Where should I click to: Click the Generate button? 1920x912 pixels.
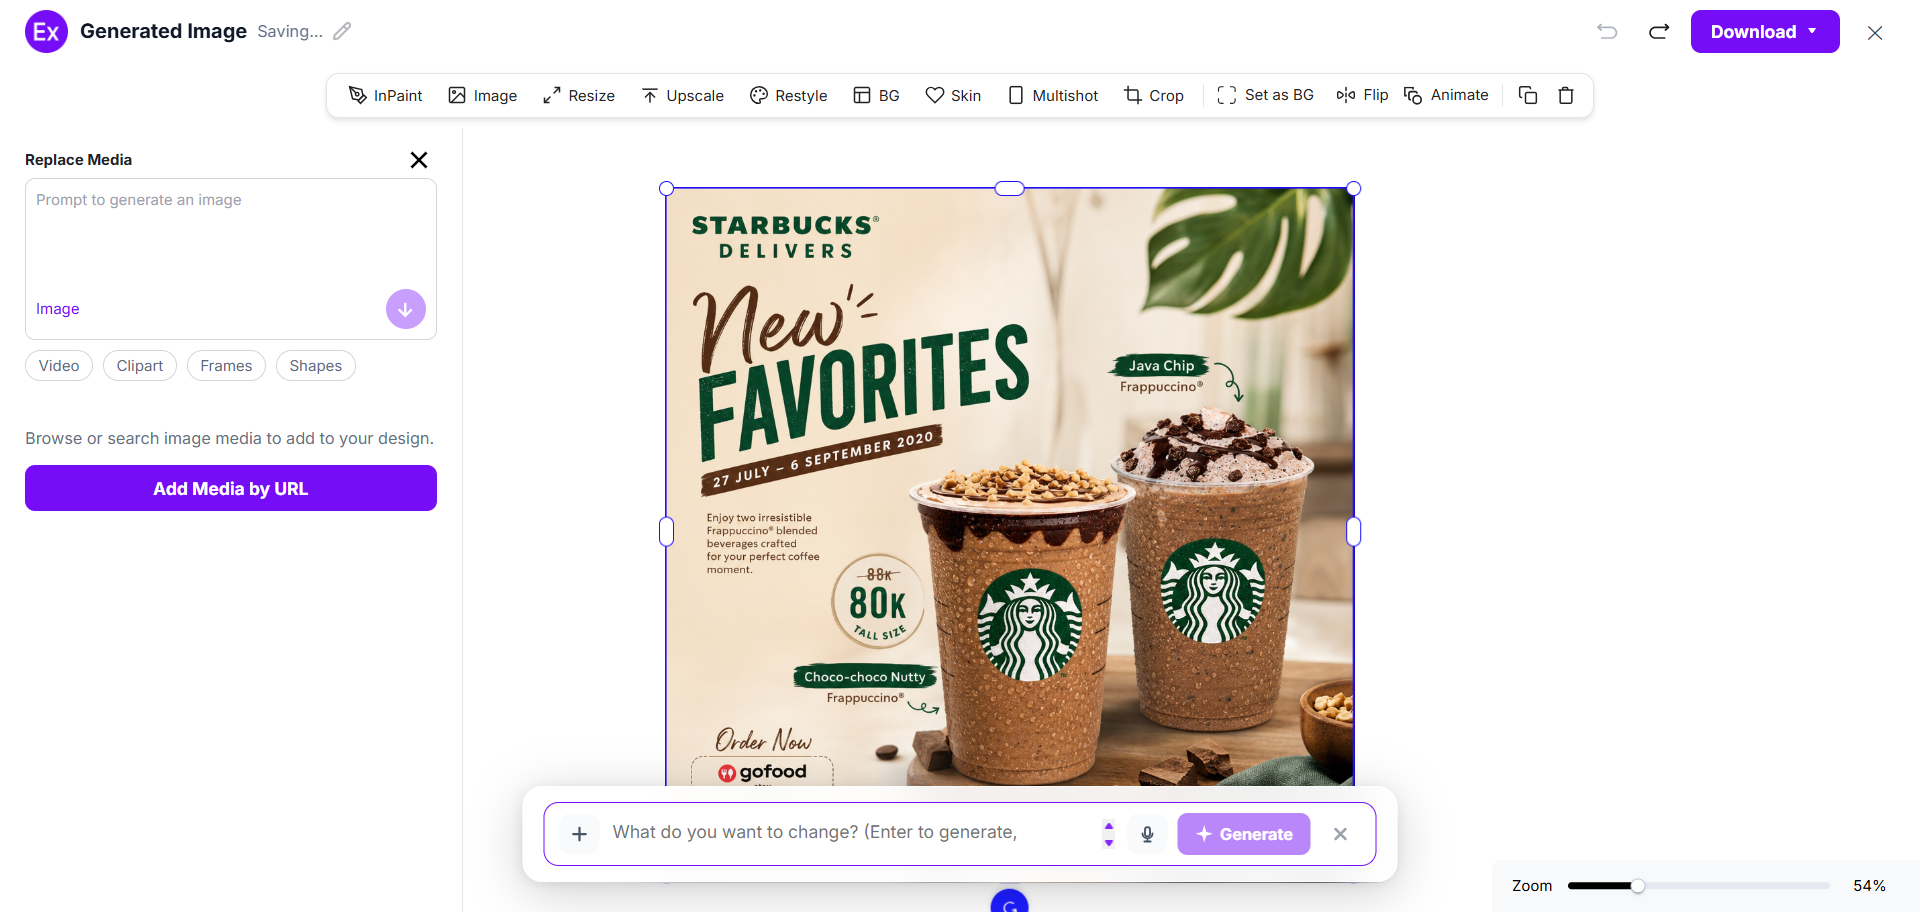coord(1244,834)
